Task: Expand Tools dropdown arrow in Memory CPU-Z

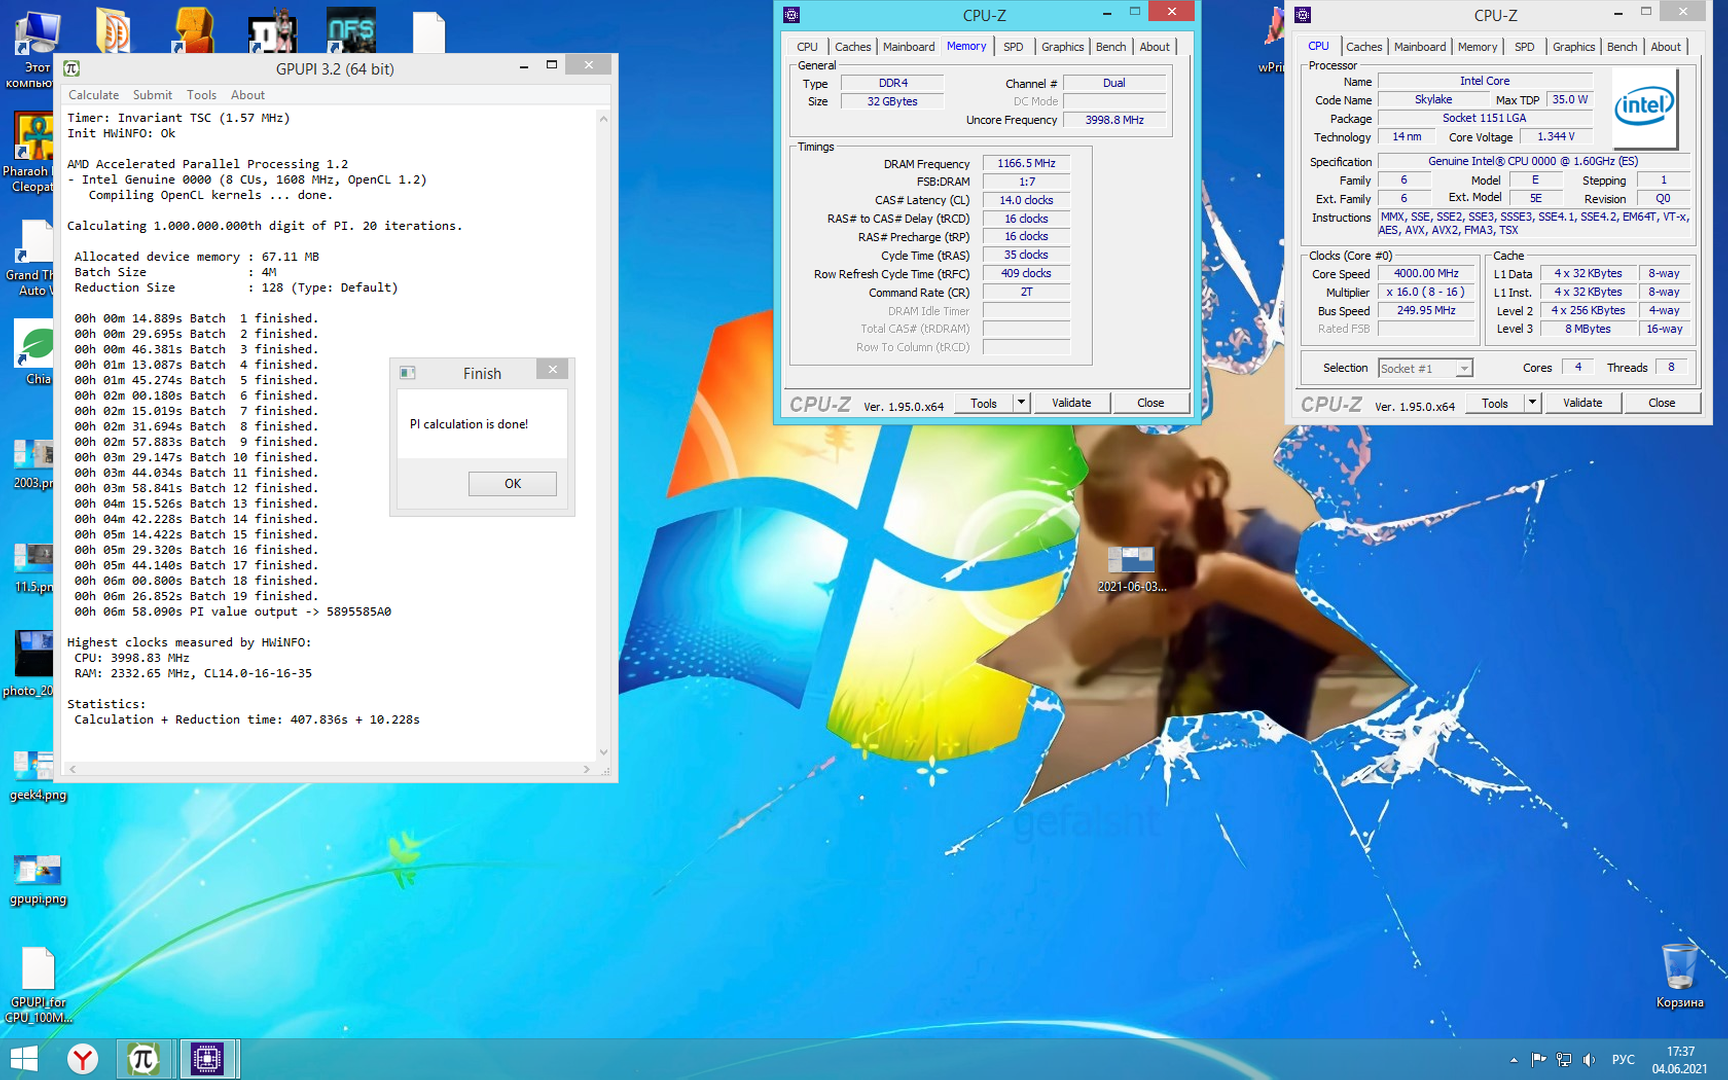Action: (x=1021, y=403)
